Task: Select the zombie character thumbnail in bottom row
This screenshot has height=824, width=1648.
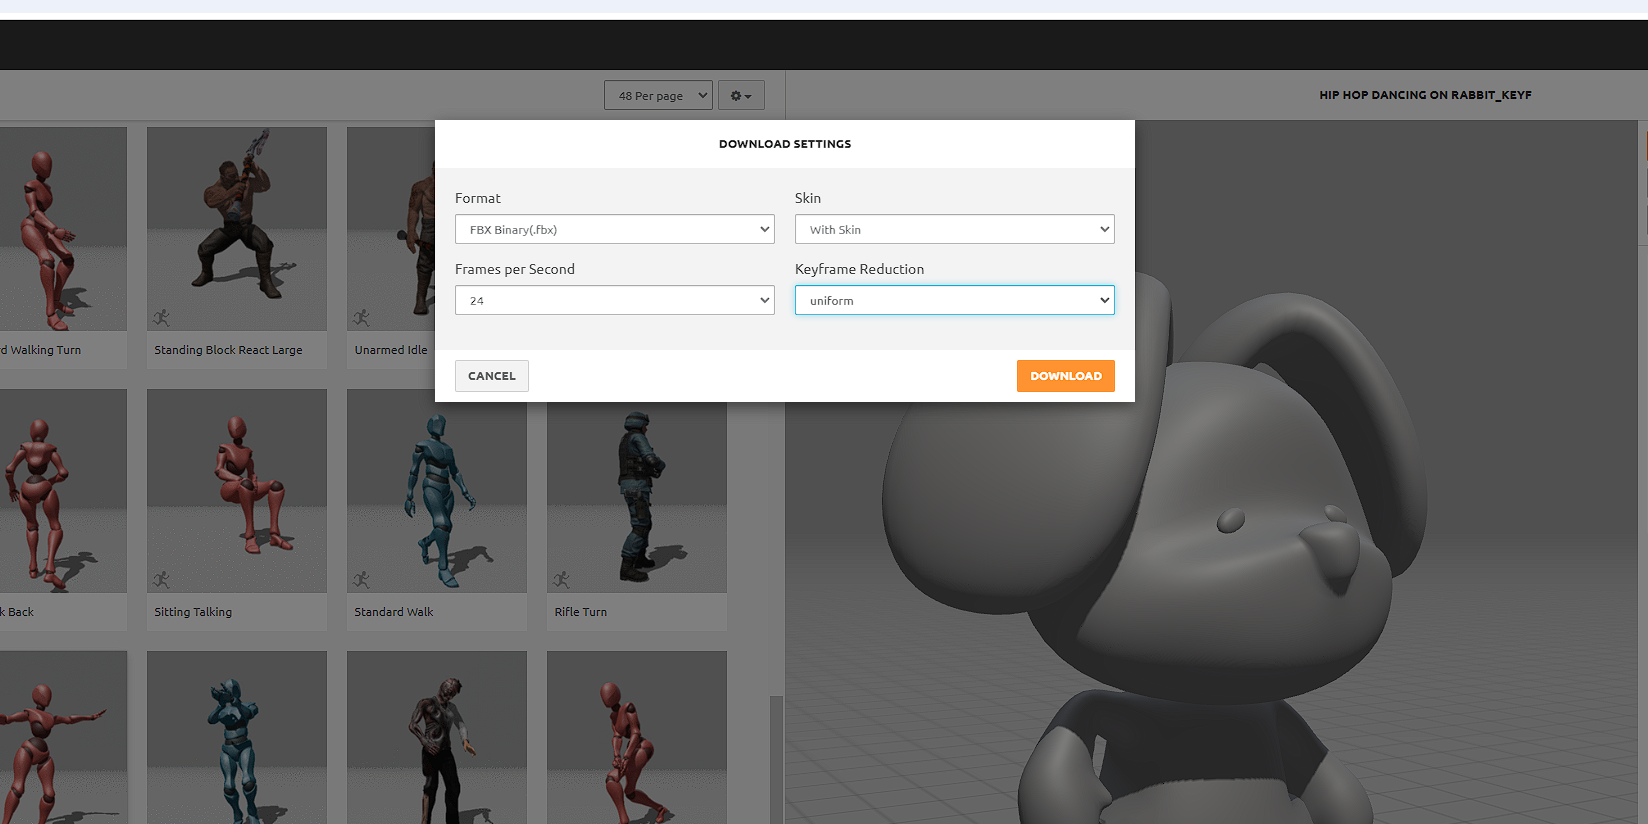Action: (437, 738)
